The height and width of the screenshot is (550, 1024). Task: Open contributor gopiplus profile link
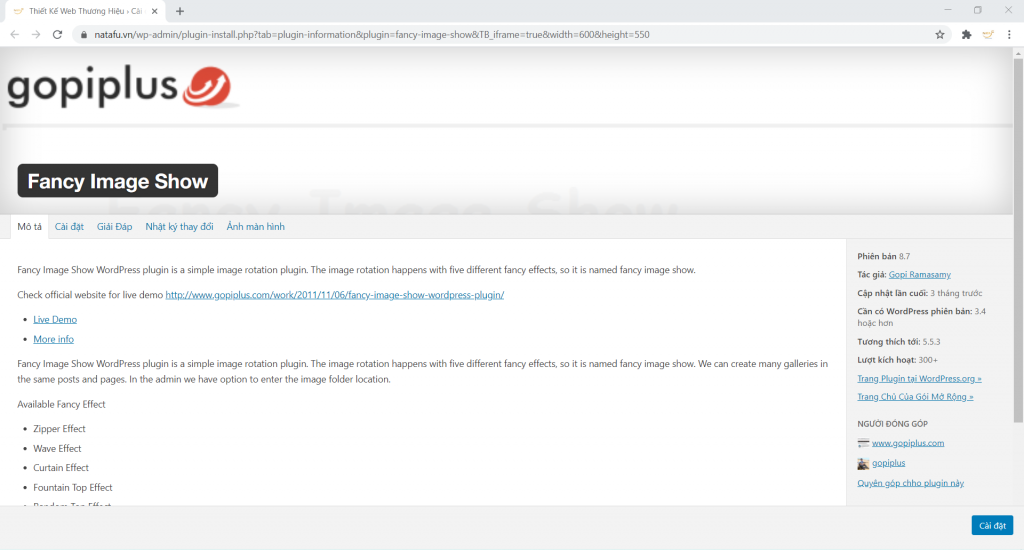888,462
